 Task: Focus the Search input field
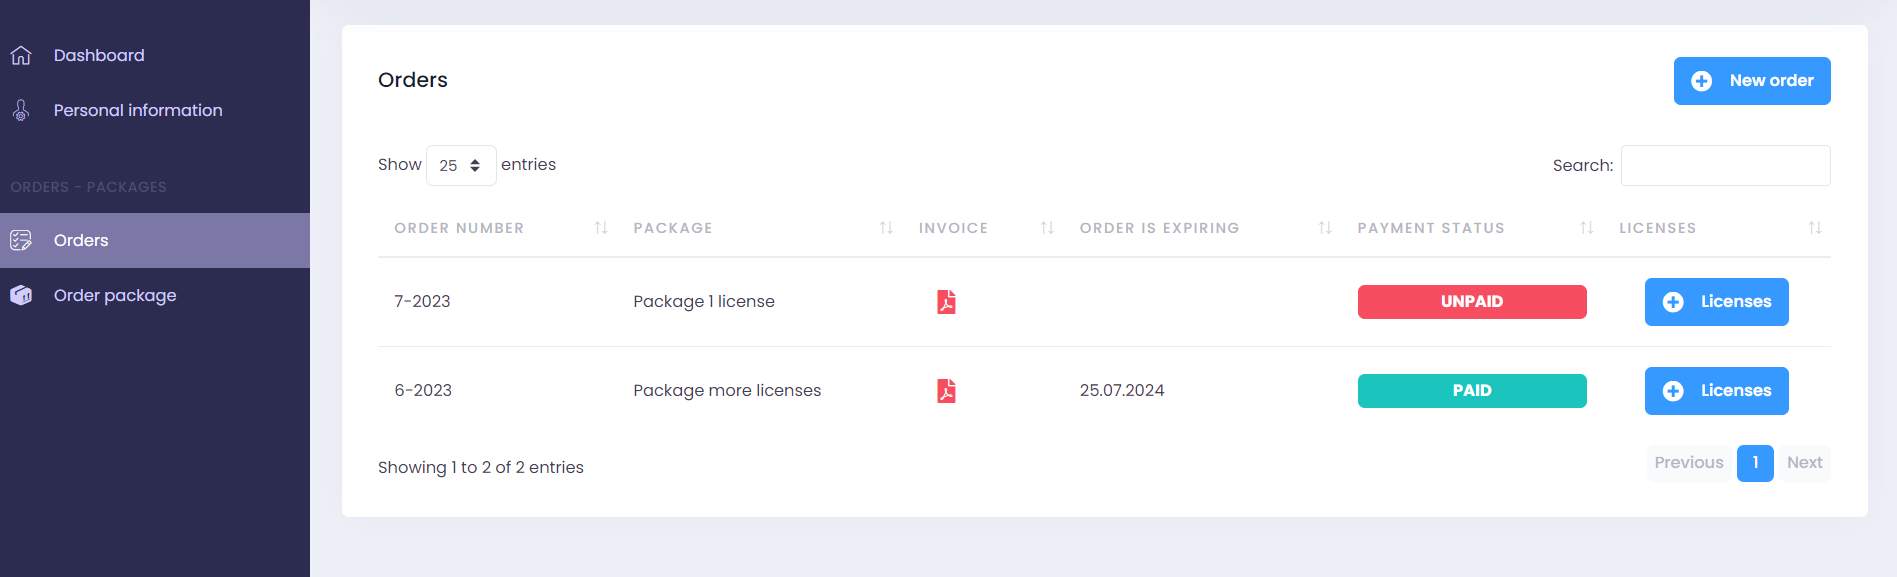click(1725, 165)
